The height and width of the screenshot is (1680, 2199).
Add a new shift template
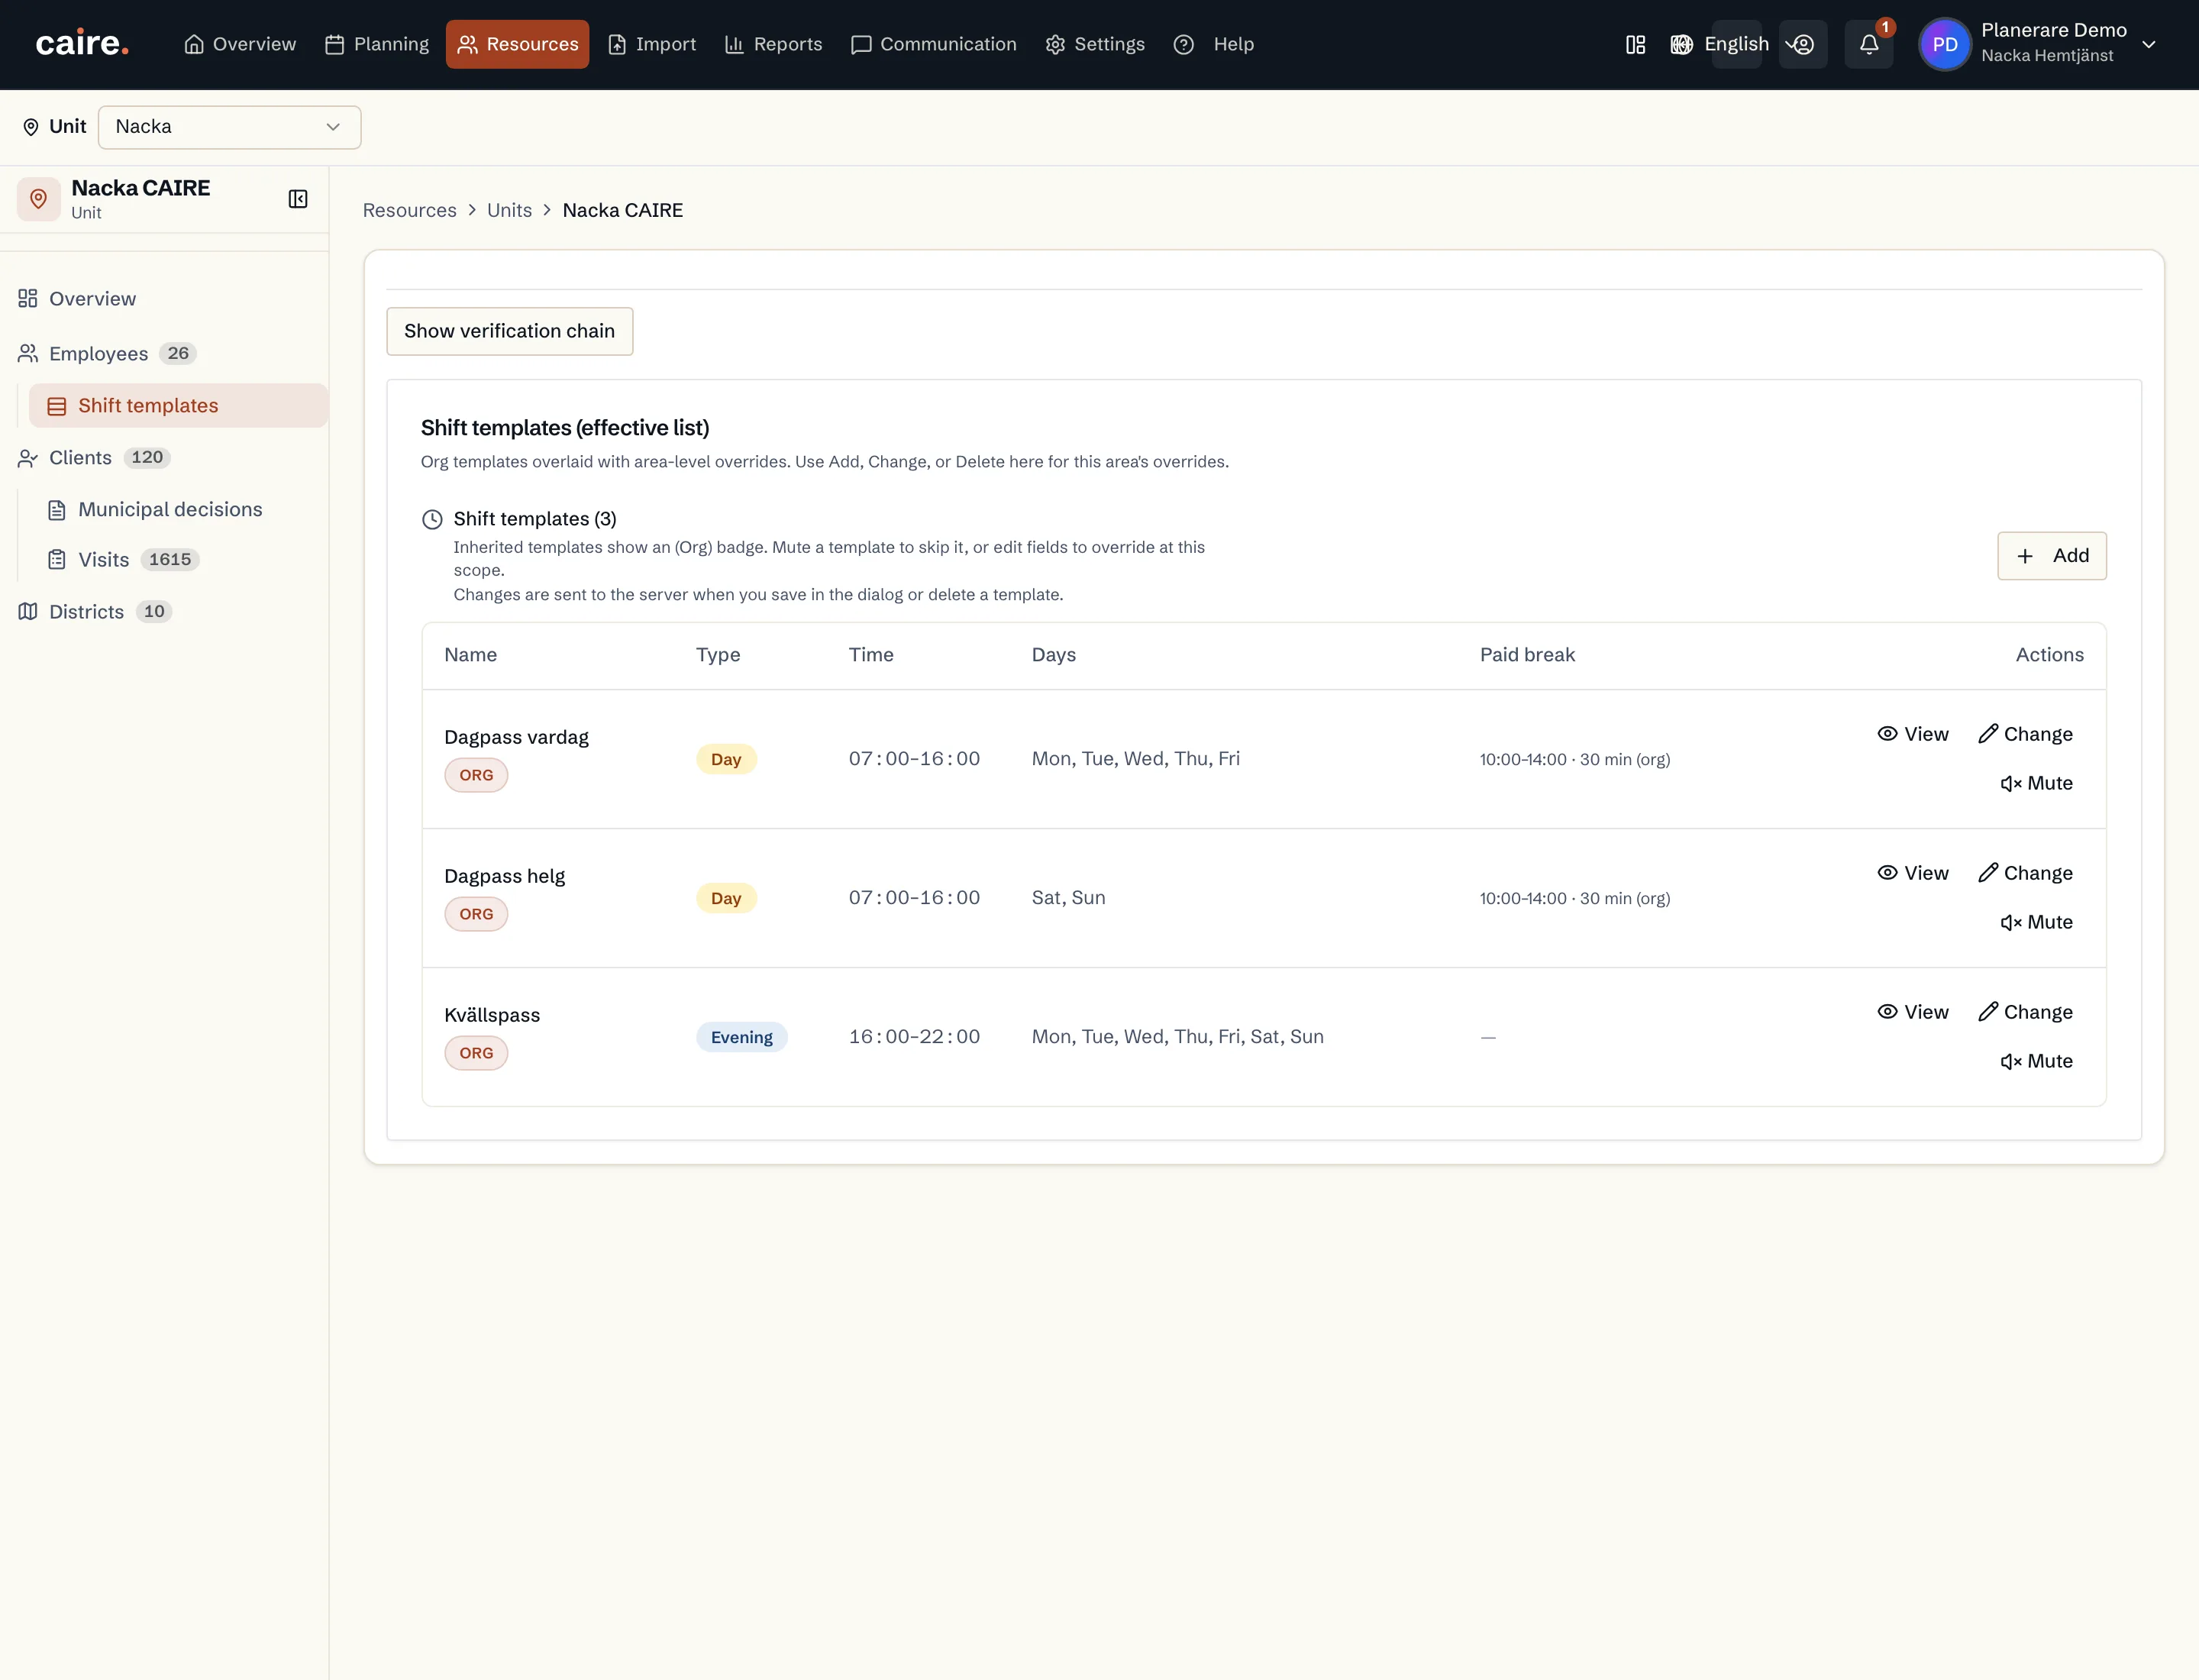click(2052, 556)
